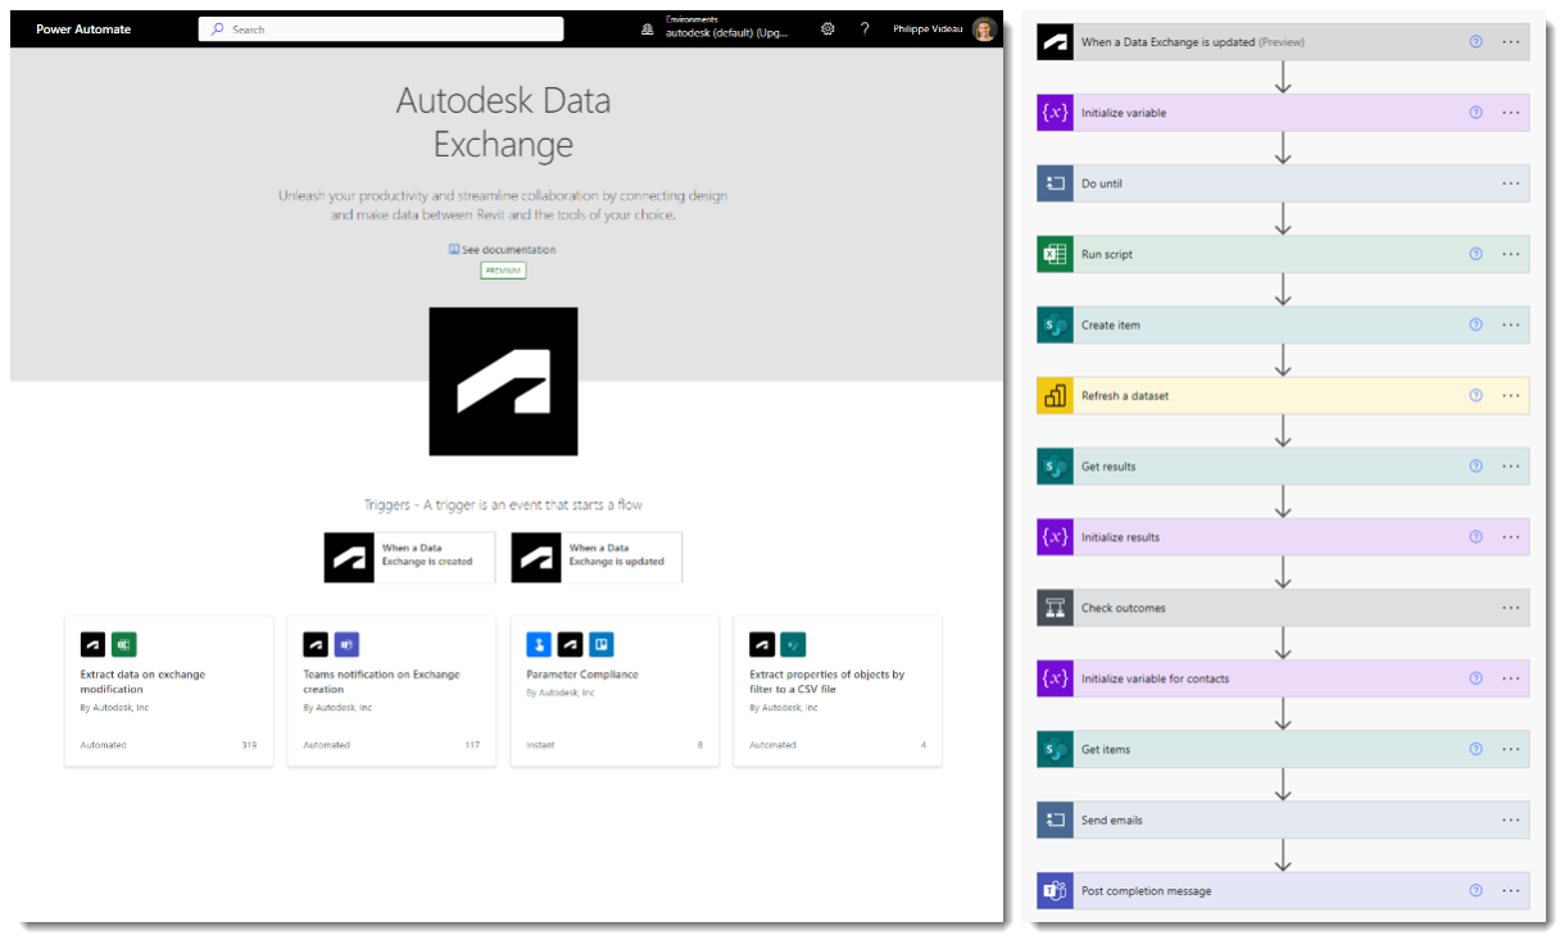This screenshot has height=940, width=1560.
Task: Click the Check outcomes condition icon
Action: pyautogui.click(x=1055, y=608)
